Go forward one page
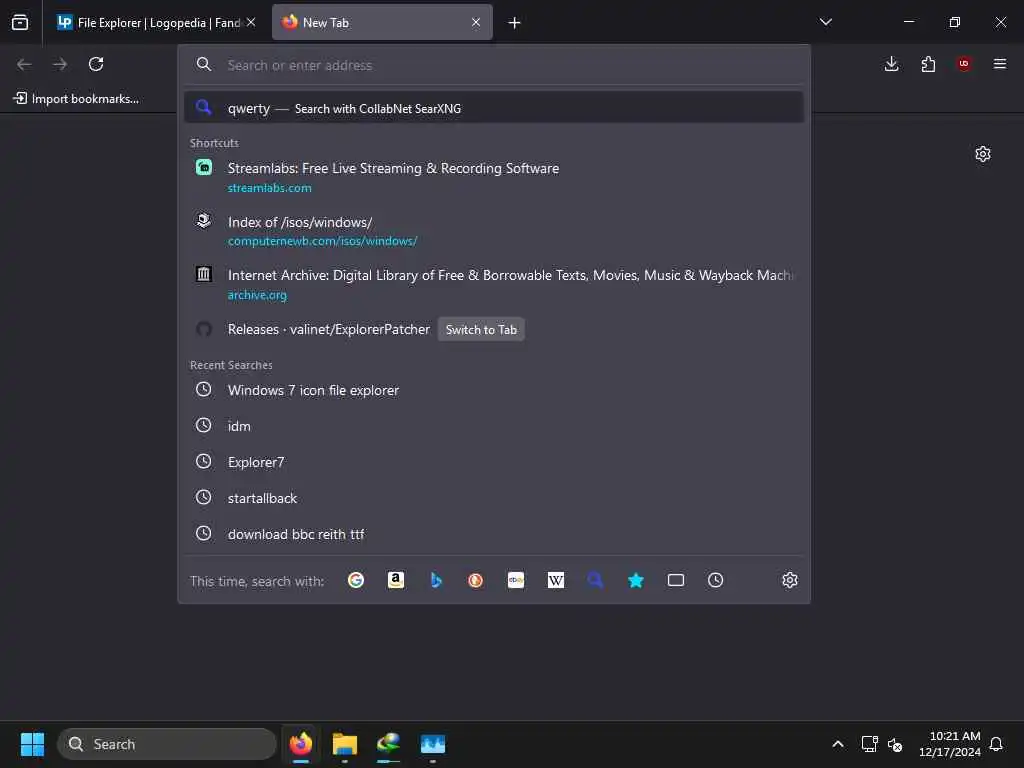This screenshot has width=1024, height=768. (x=60, y=64)
